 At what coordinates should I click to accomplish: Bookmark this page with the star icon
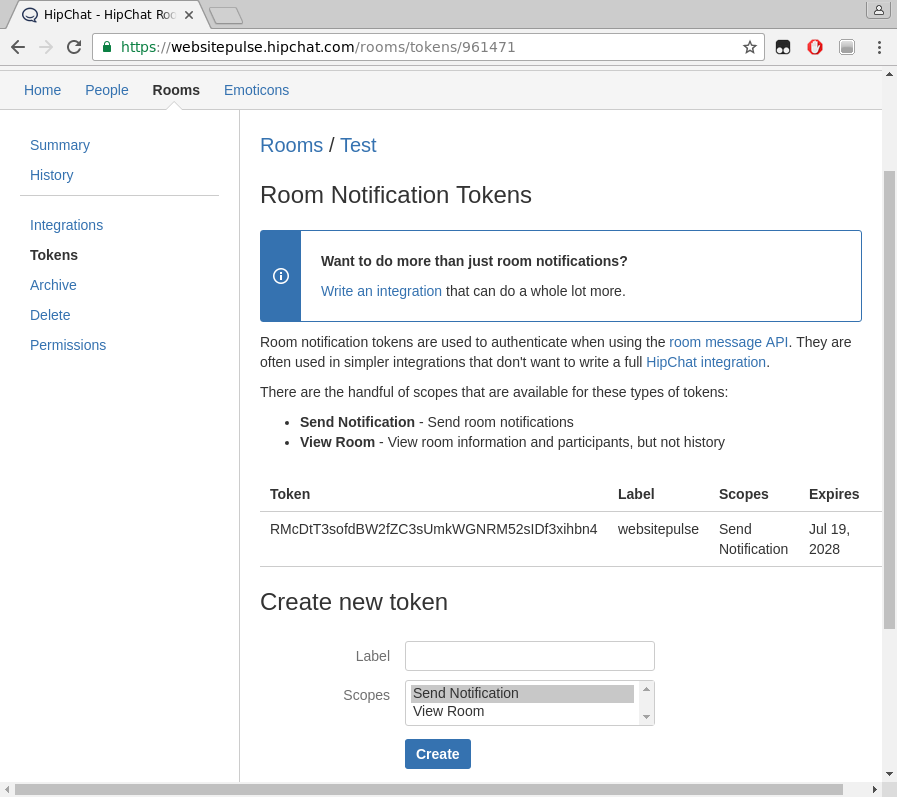[749, 47]
